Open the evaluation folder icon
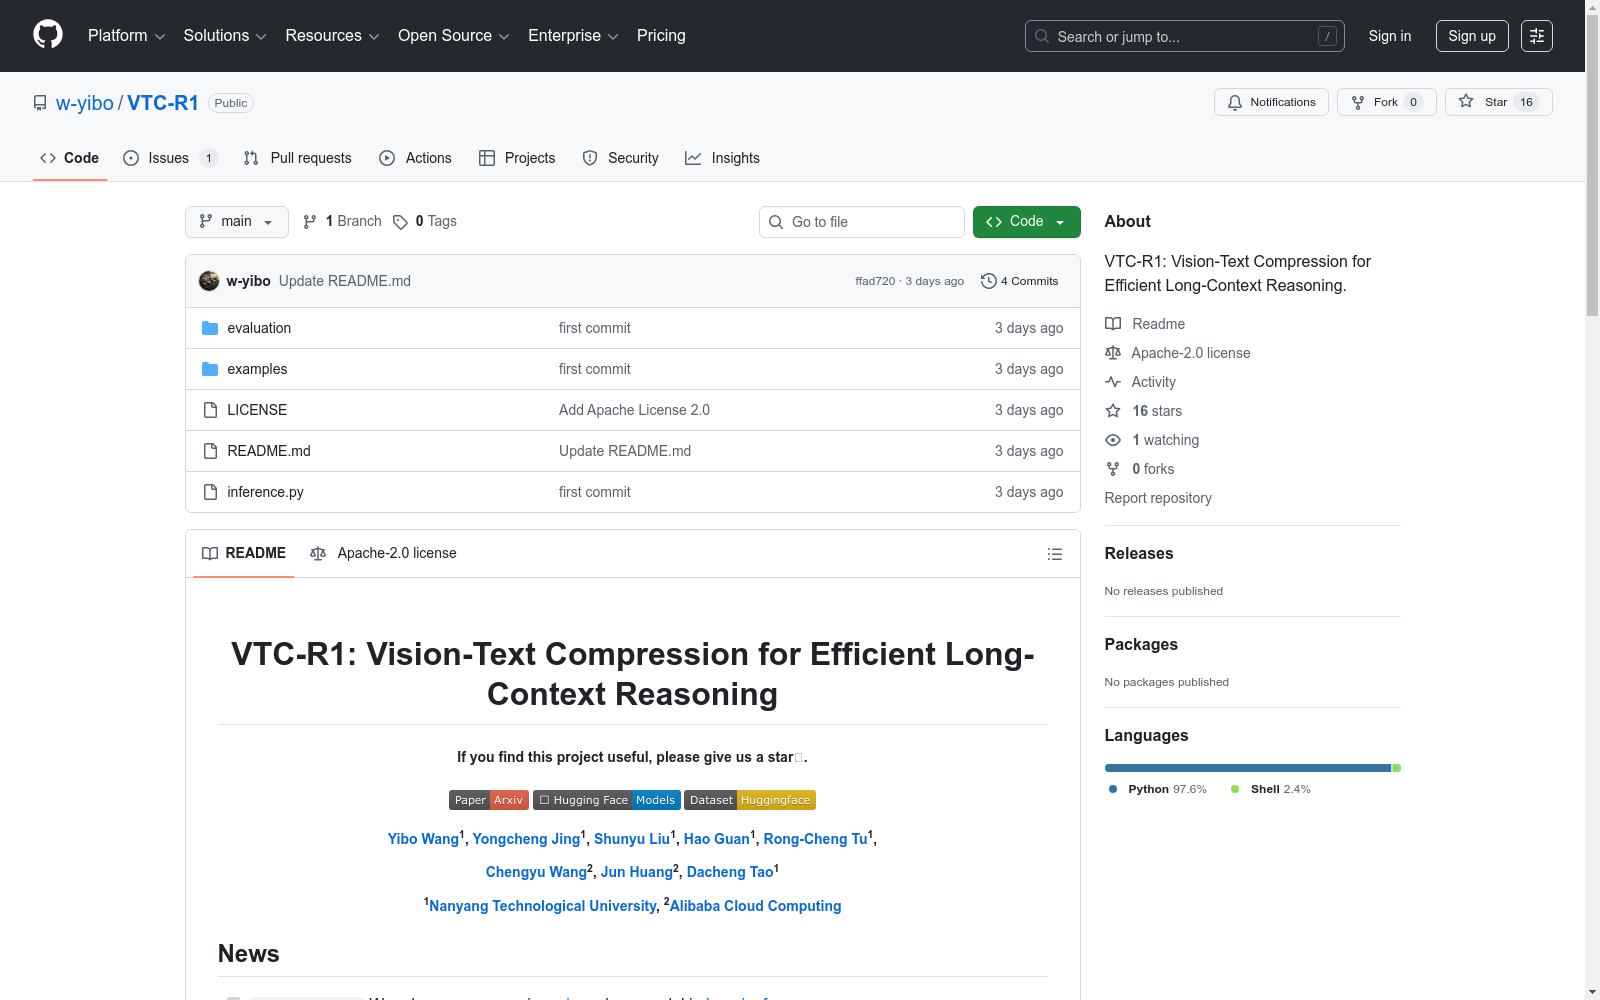The width and height of the screenshot is (1600, 1000). pos(210,328)
